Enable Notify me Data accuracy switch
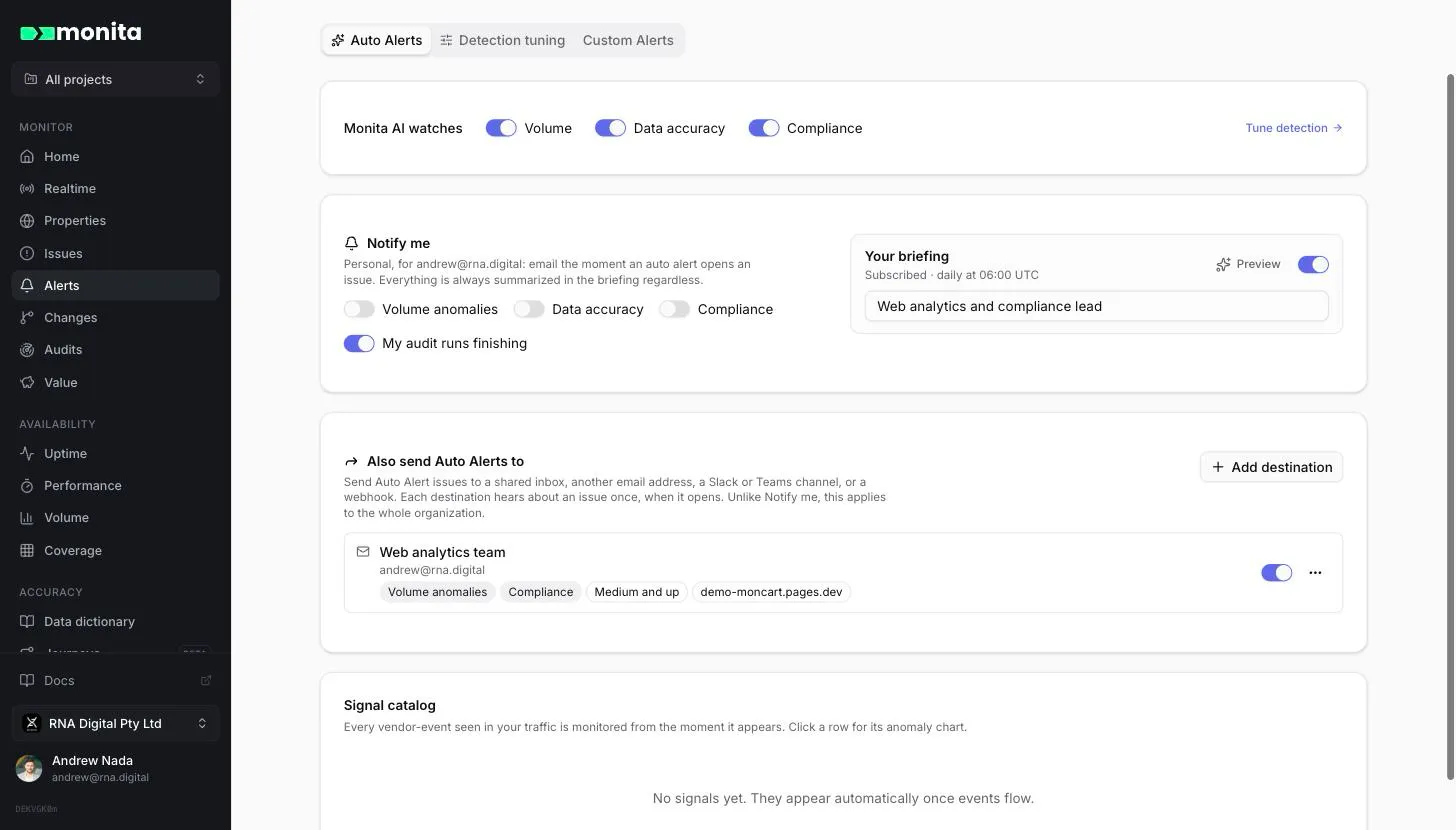The height and width of the screenshot is (830, 1456). [529, 309]
